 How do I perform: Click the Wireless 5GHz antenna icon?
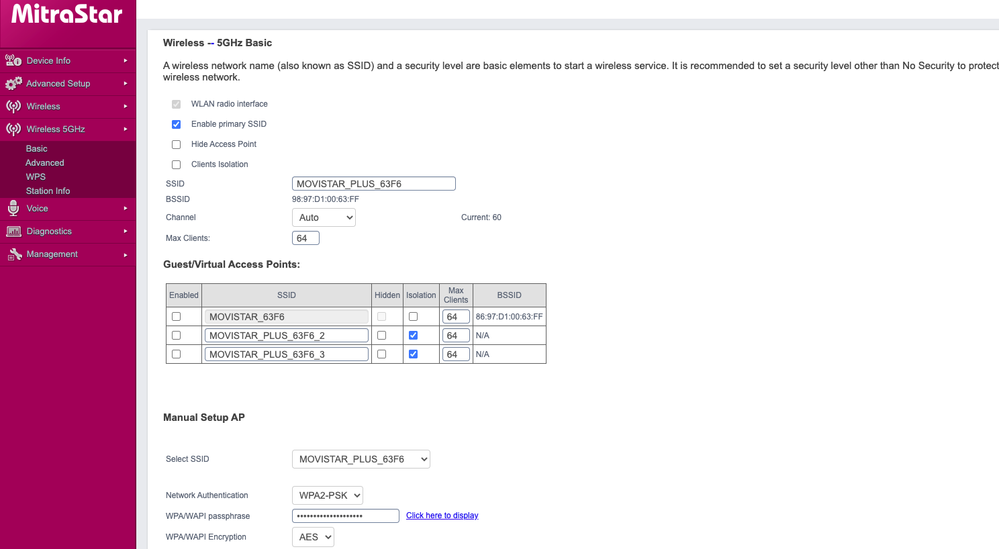coord(13,129)
